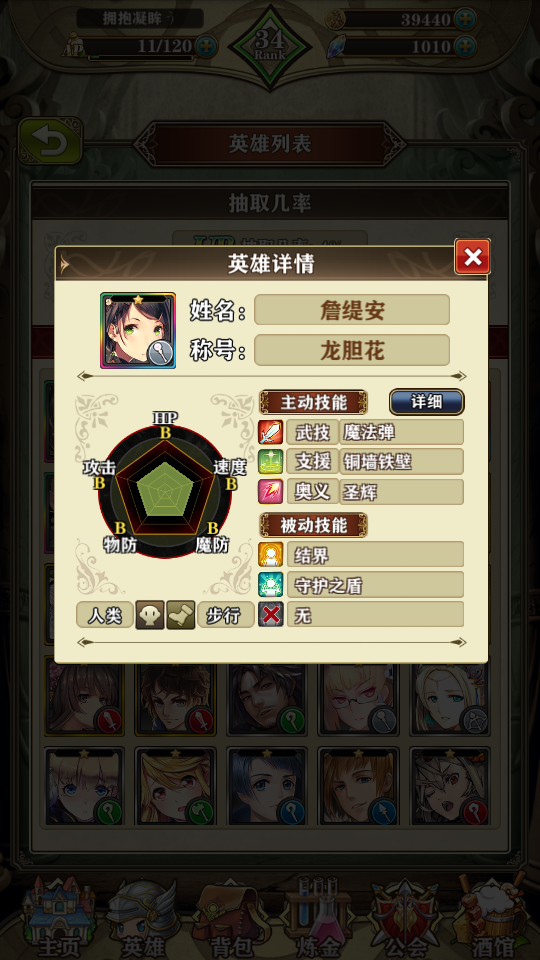Select the 支援 support skill icon
Image resolution: width=540 pixels, height=960 pixels.
pyautogui.click(x=271, y=462)
